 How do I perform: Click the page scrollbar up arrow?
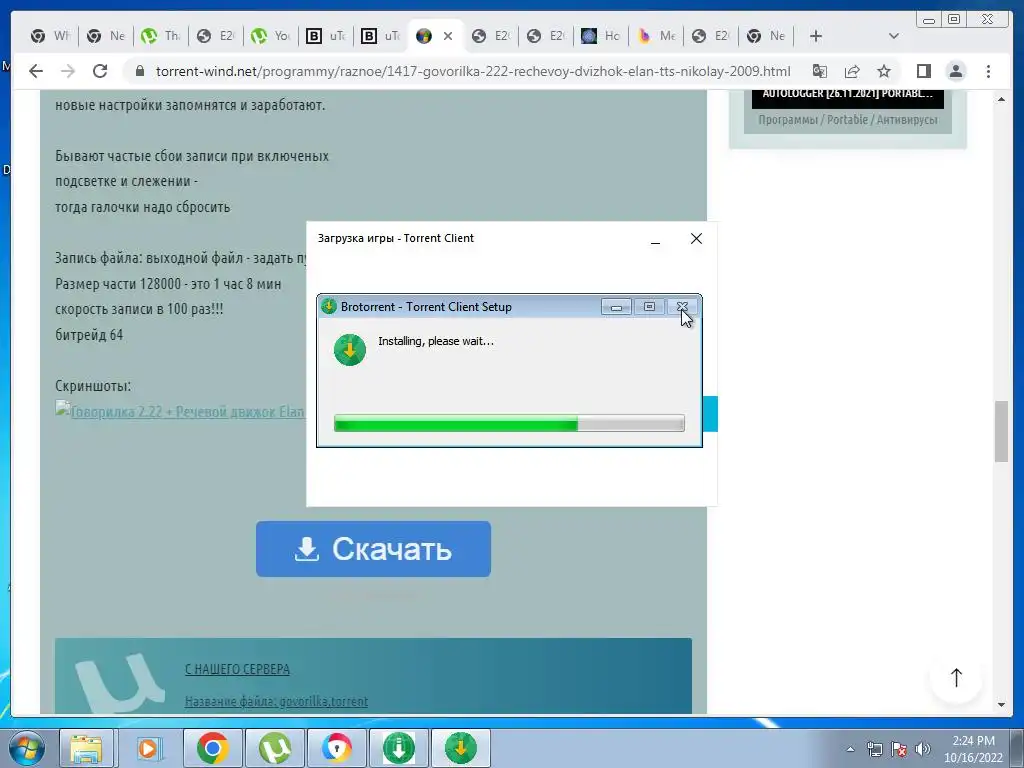click(1001, 99)
